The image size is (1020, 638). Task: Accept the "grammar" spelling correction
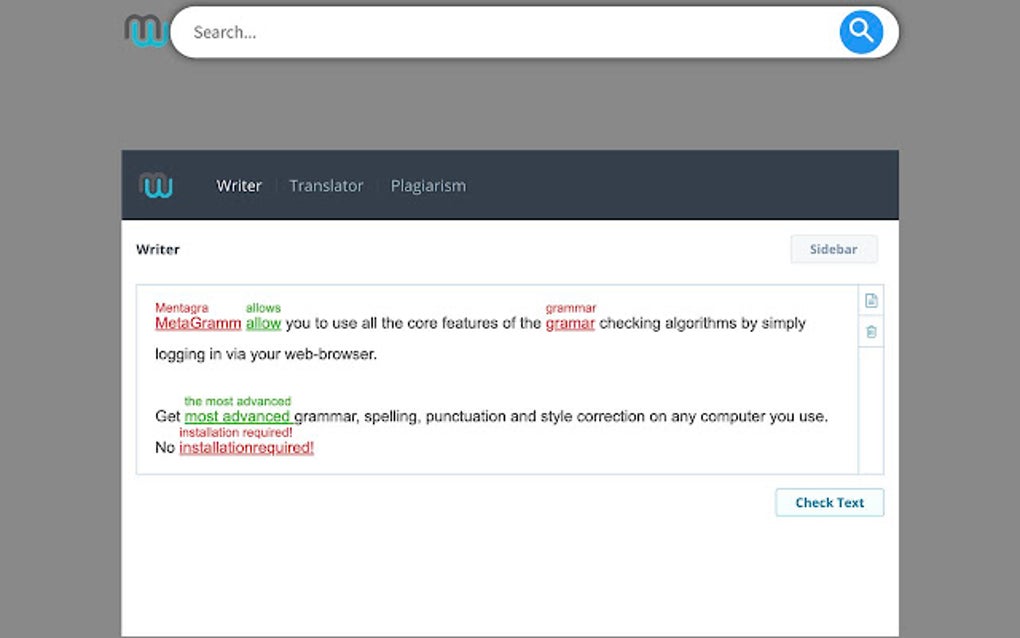tap(572, 307)
